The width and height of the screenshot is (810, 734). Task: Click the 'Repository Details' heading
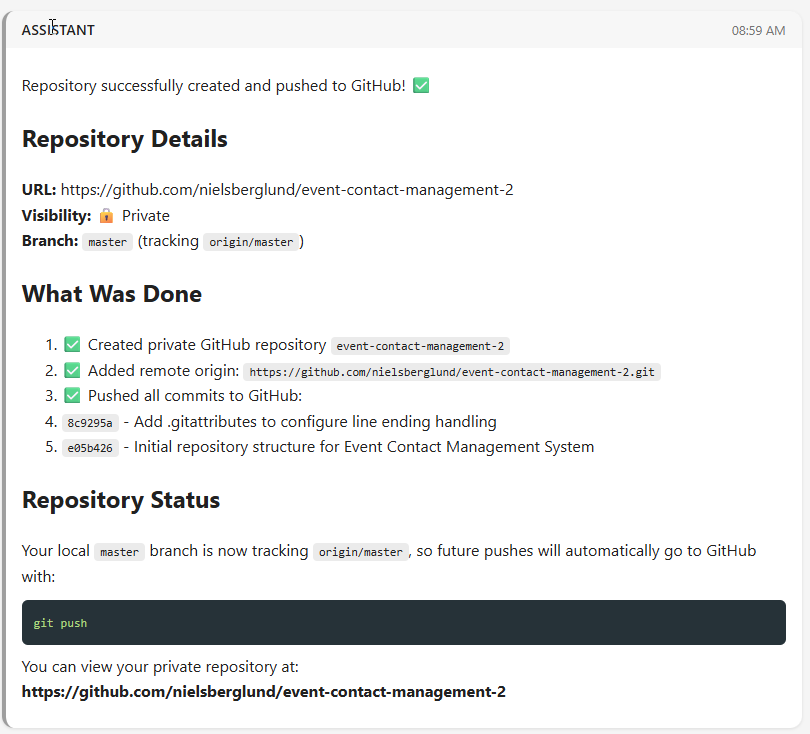(125, 139)
